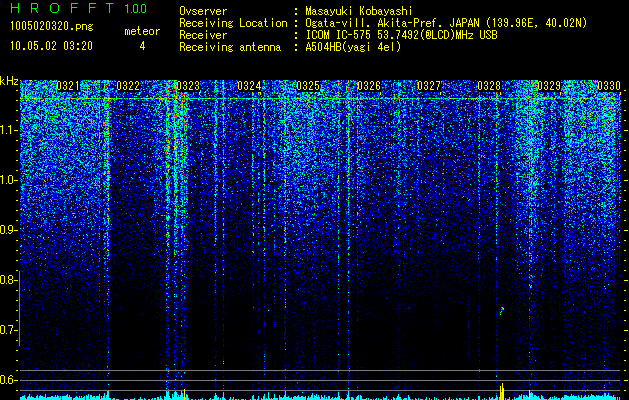Click the 0325 time marker
The width and height of the screenshot is (629, 400).
pyautogui.click(x=308, y=86)
